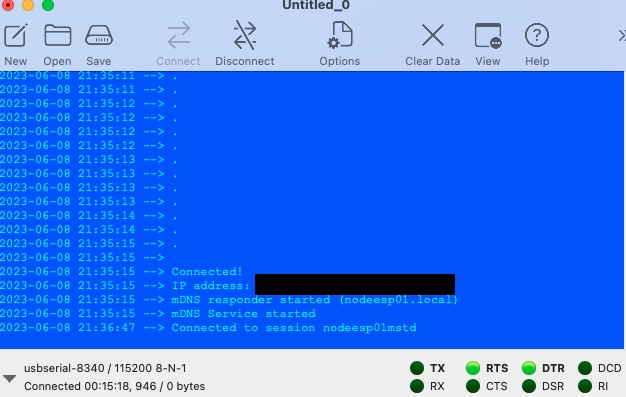This screenshot has height=397, width=626.
Task: Click the RX status LED
Action: click(417, 386)
